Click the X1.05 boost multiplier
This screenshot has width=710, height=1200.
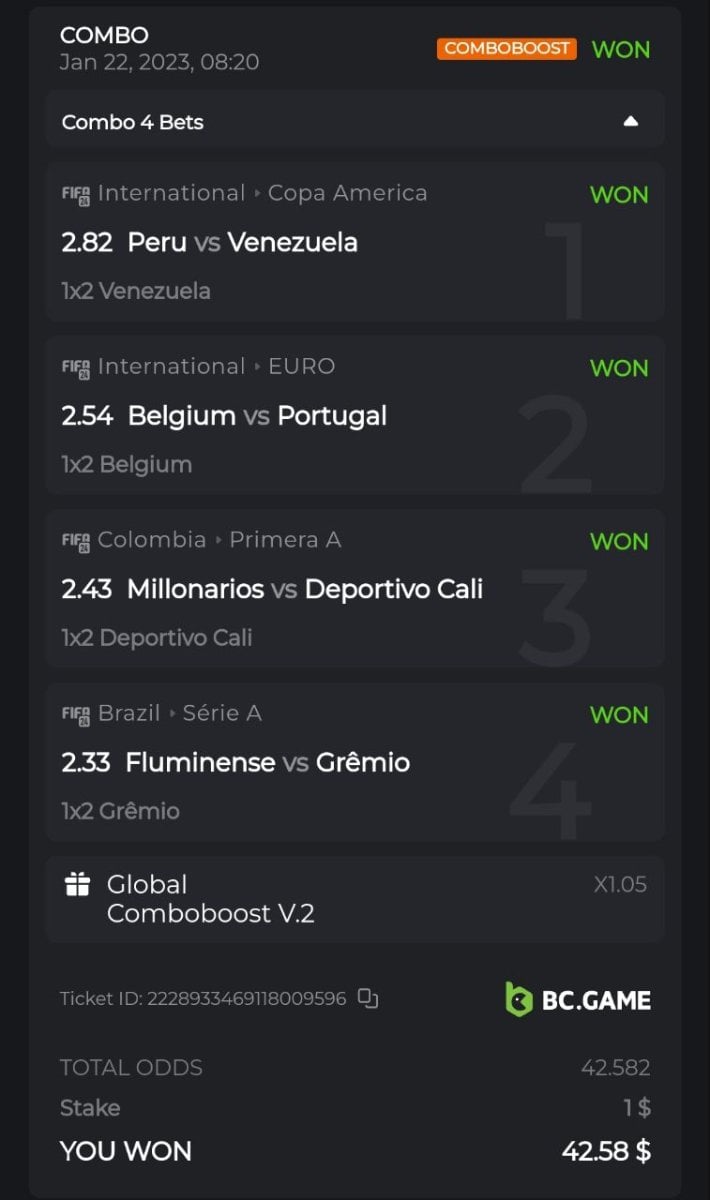(x=620, y=884)
